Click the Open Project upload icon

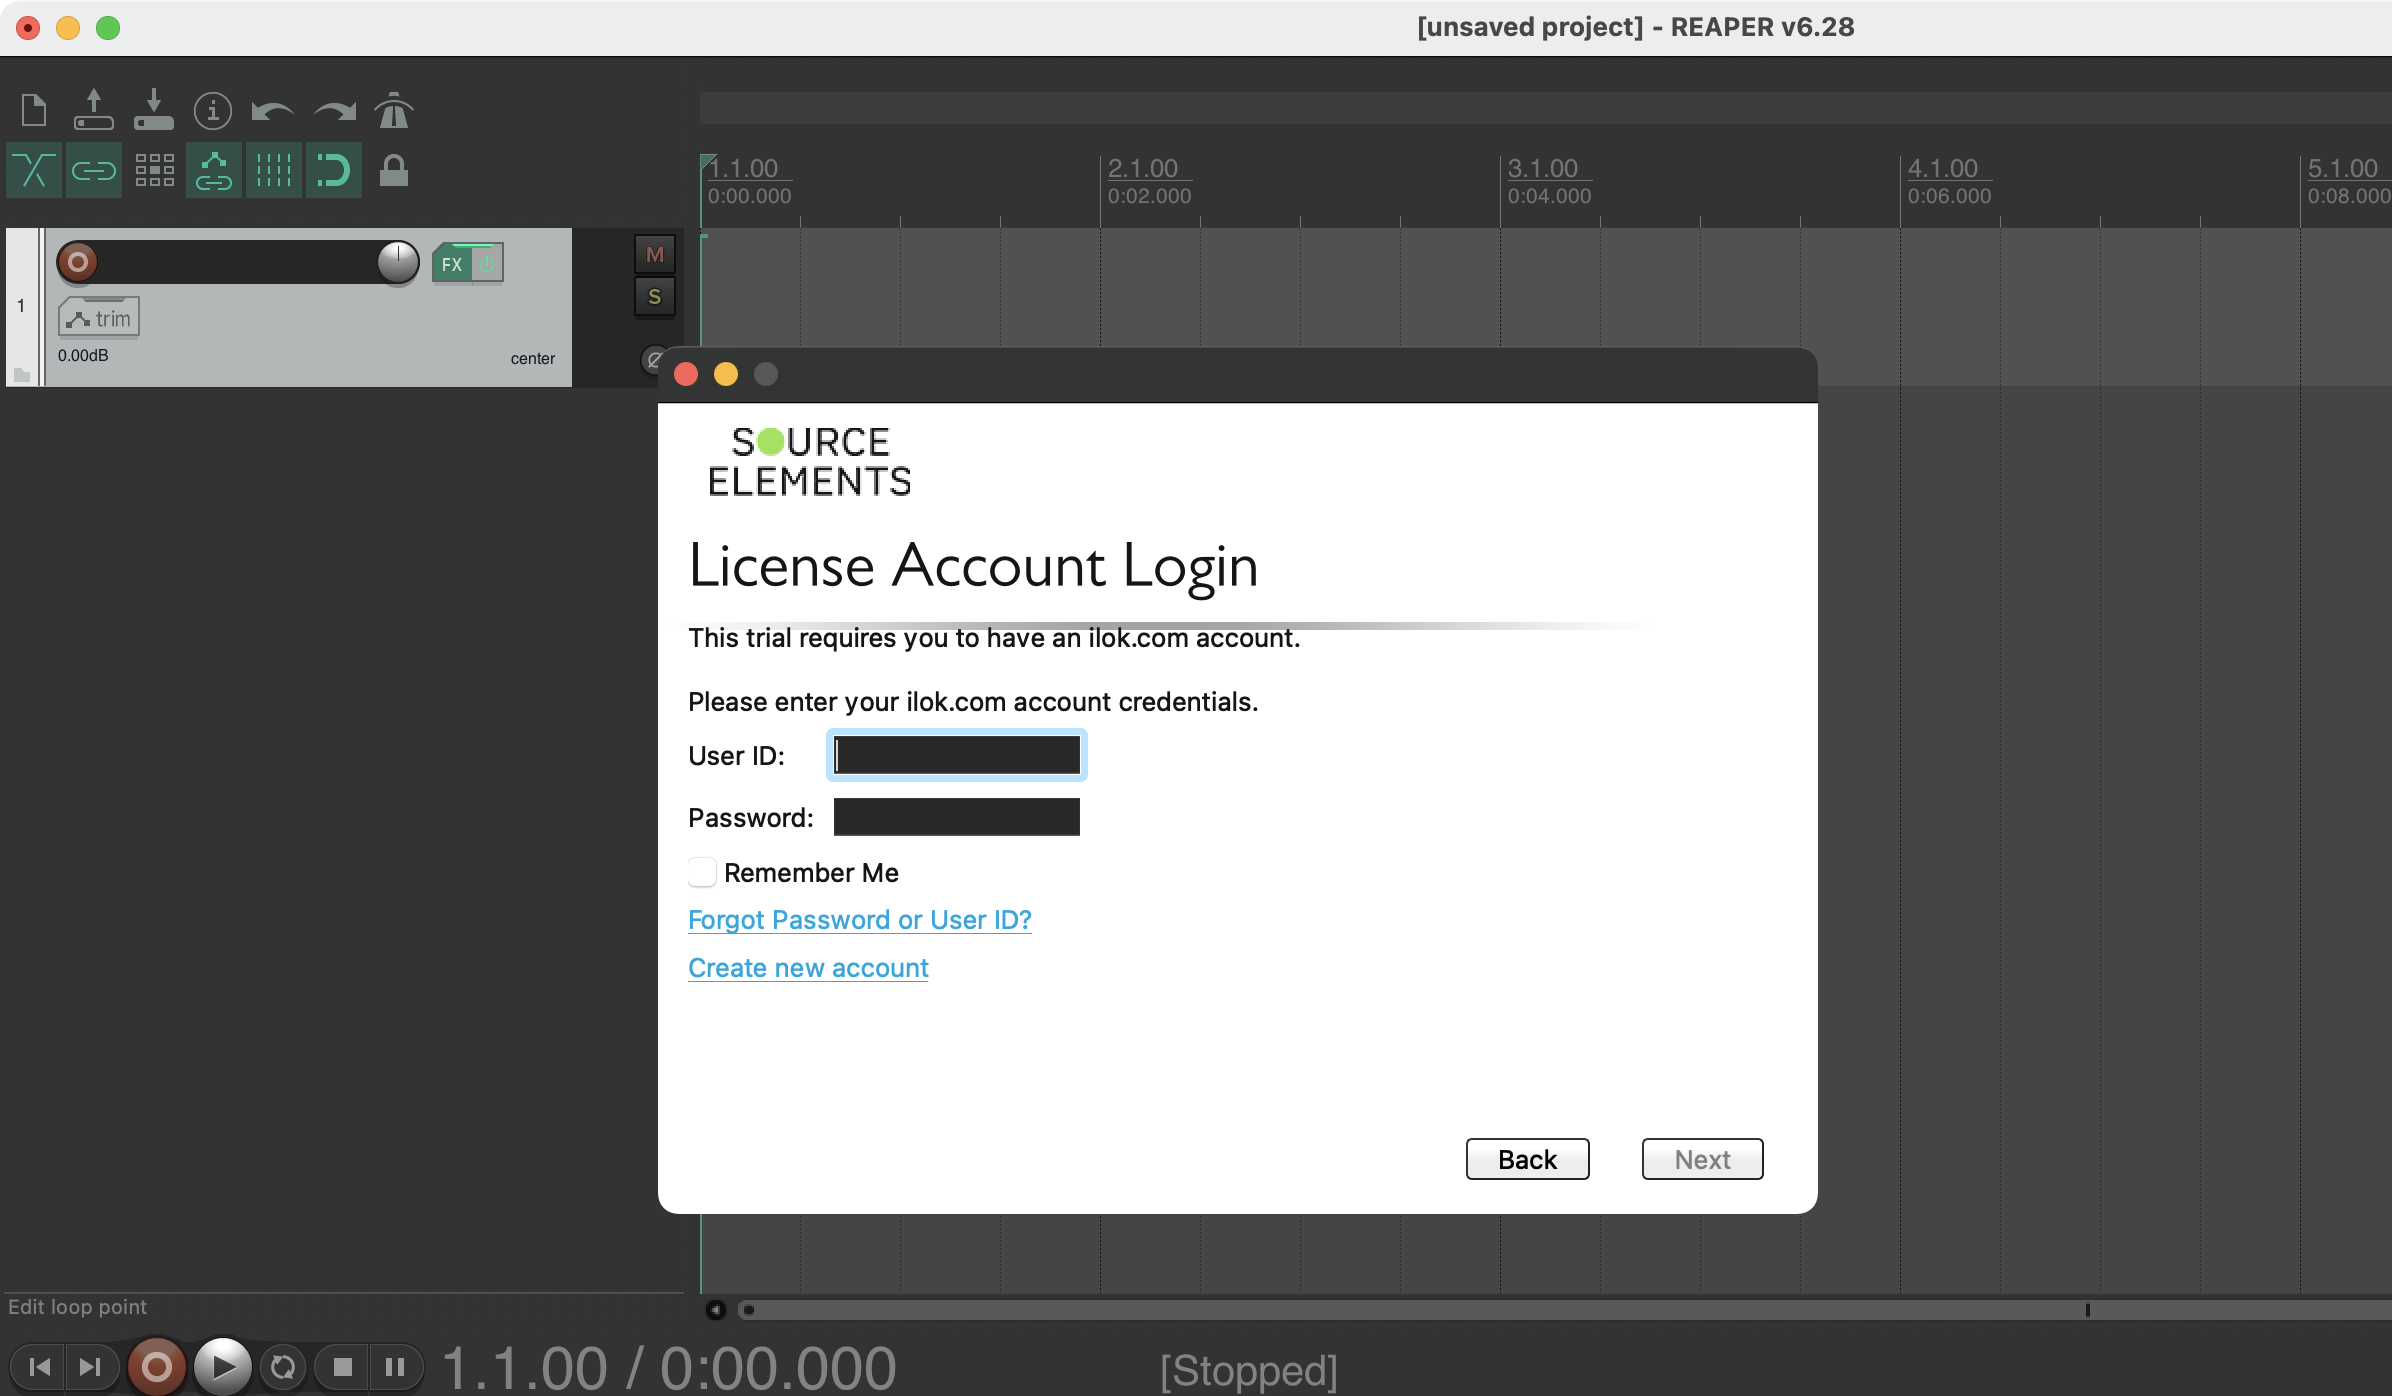(x=93, y=110)
